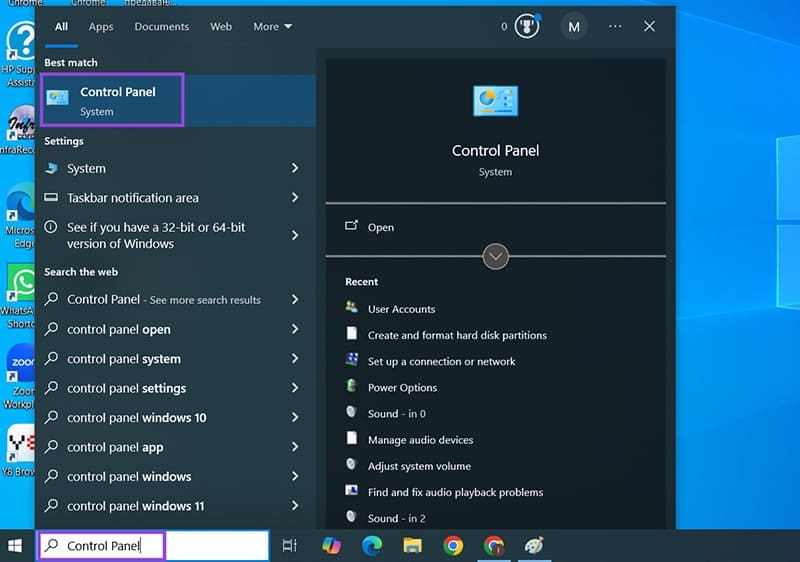
Task: Expand the arrow next to System setting
Action: (x=295, y=169)
